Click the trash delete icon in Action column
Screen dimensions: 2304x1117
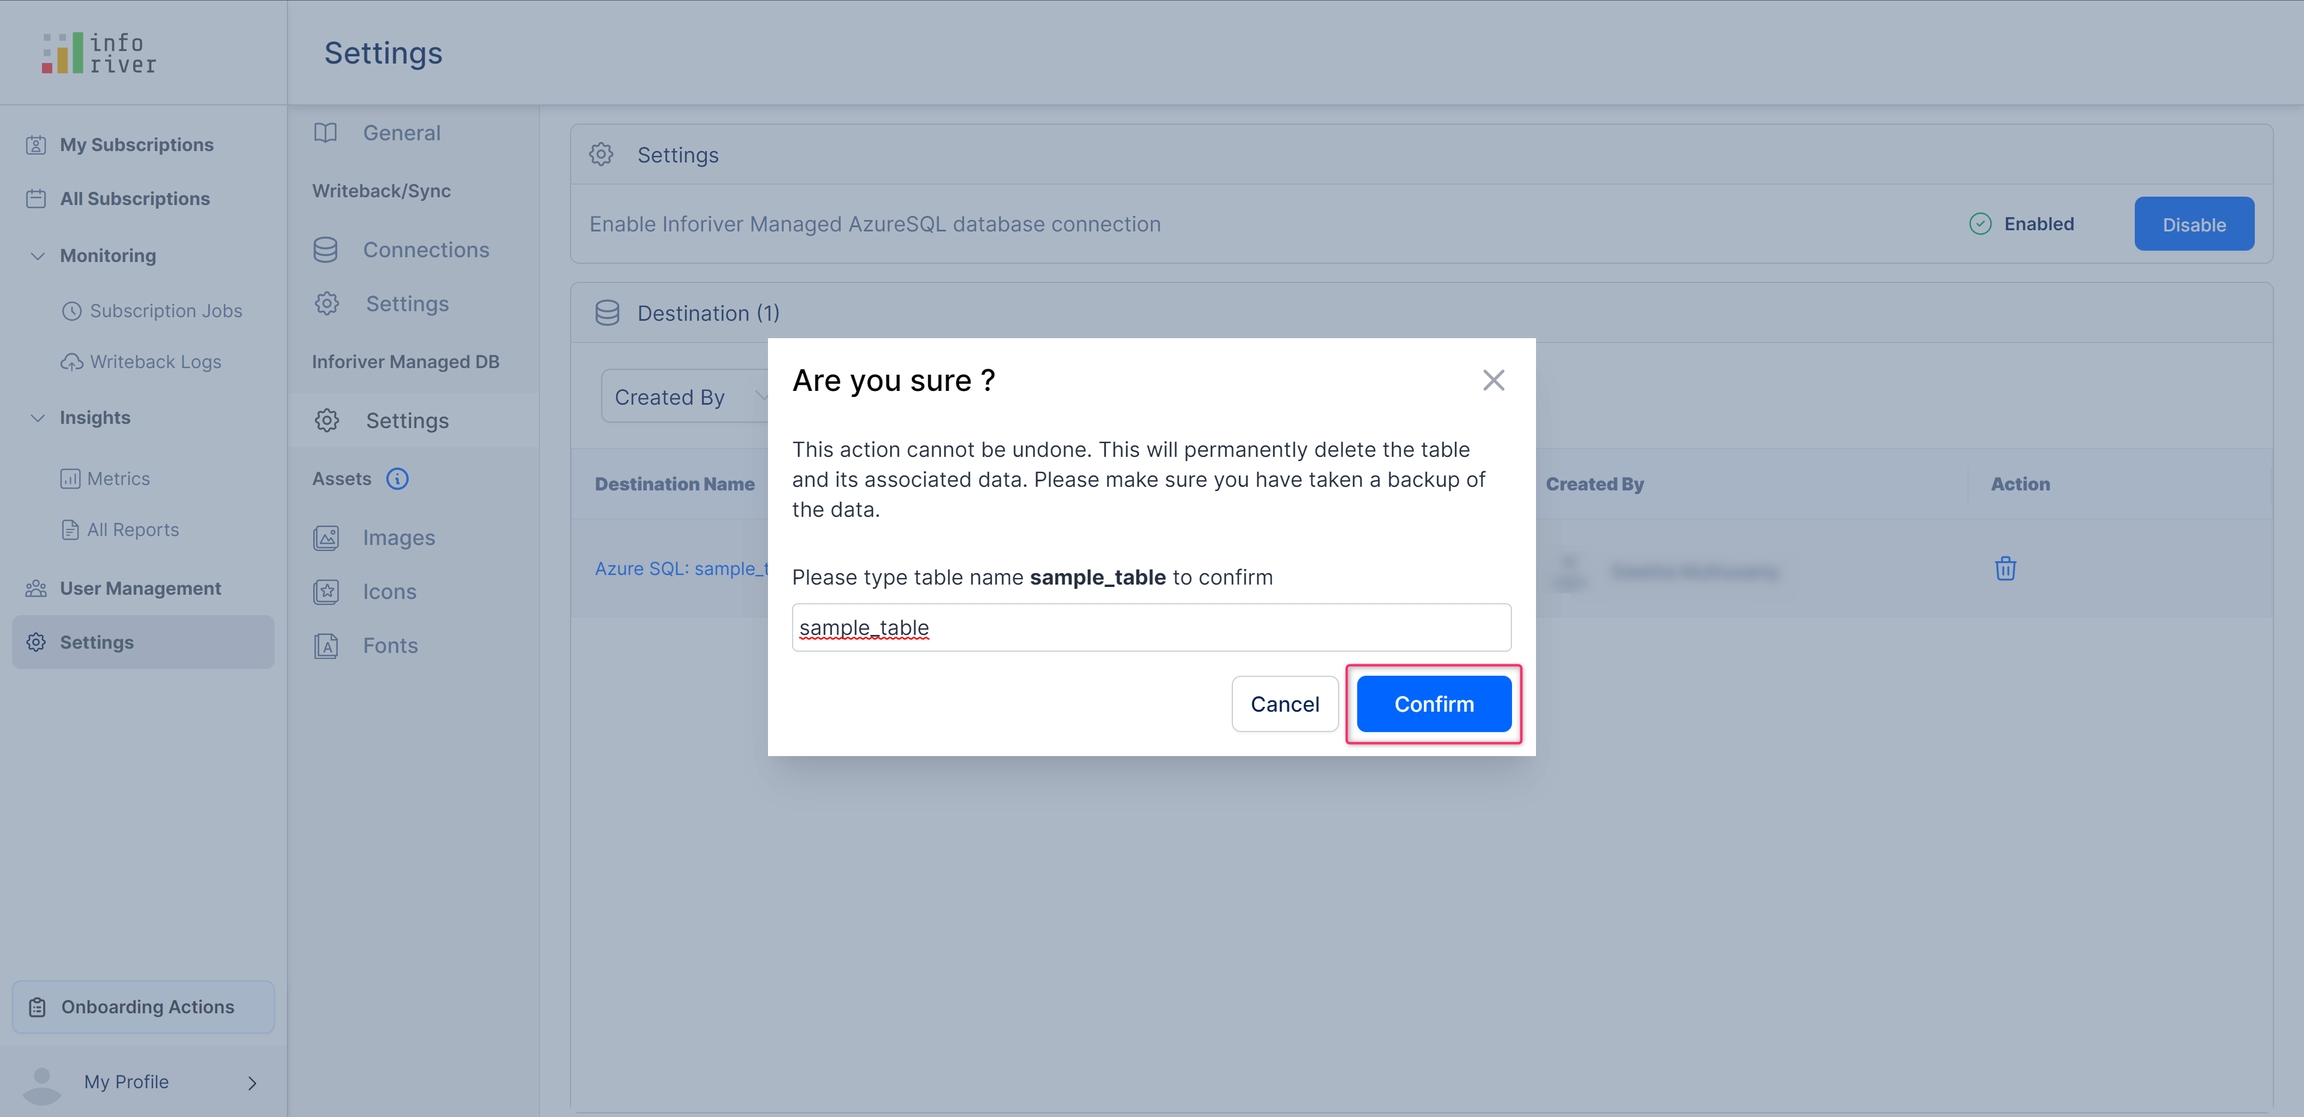pos(2005,568)
